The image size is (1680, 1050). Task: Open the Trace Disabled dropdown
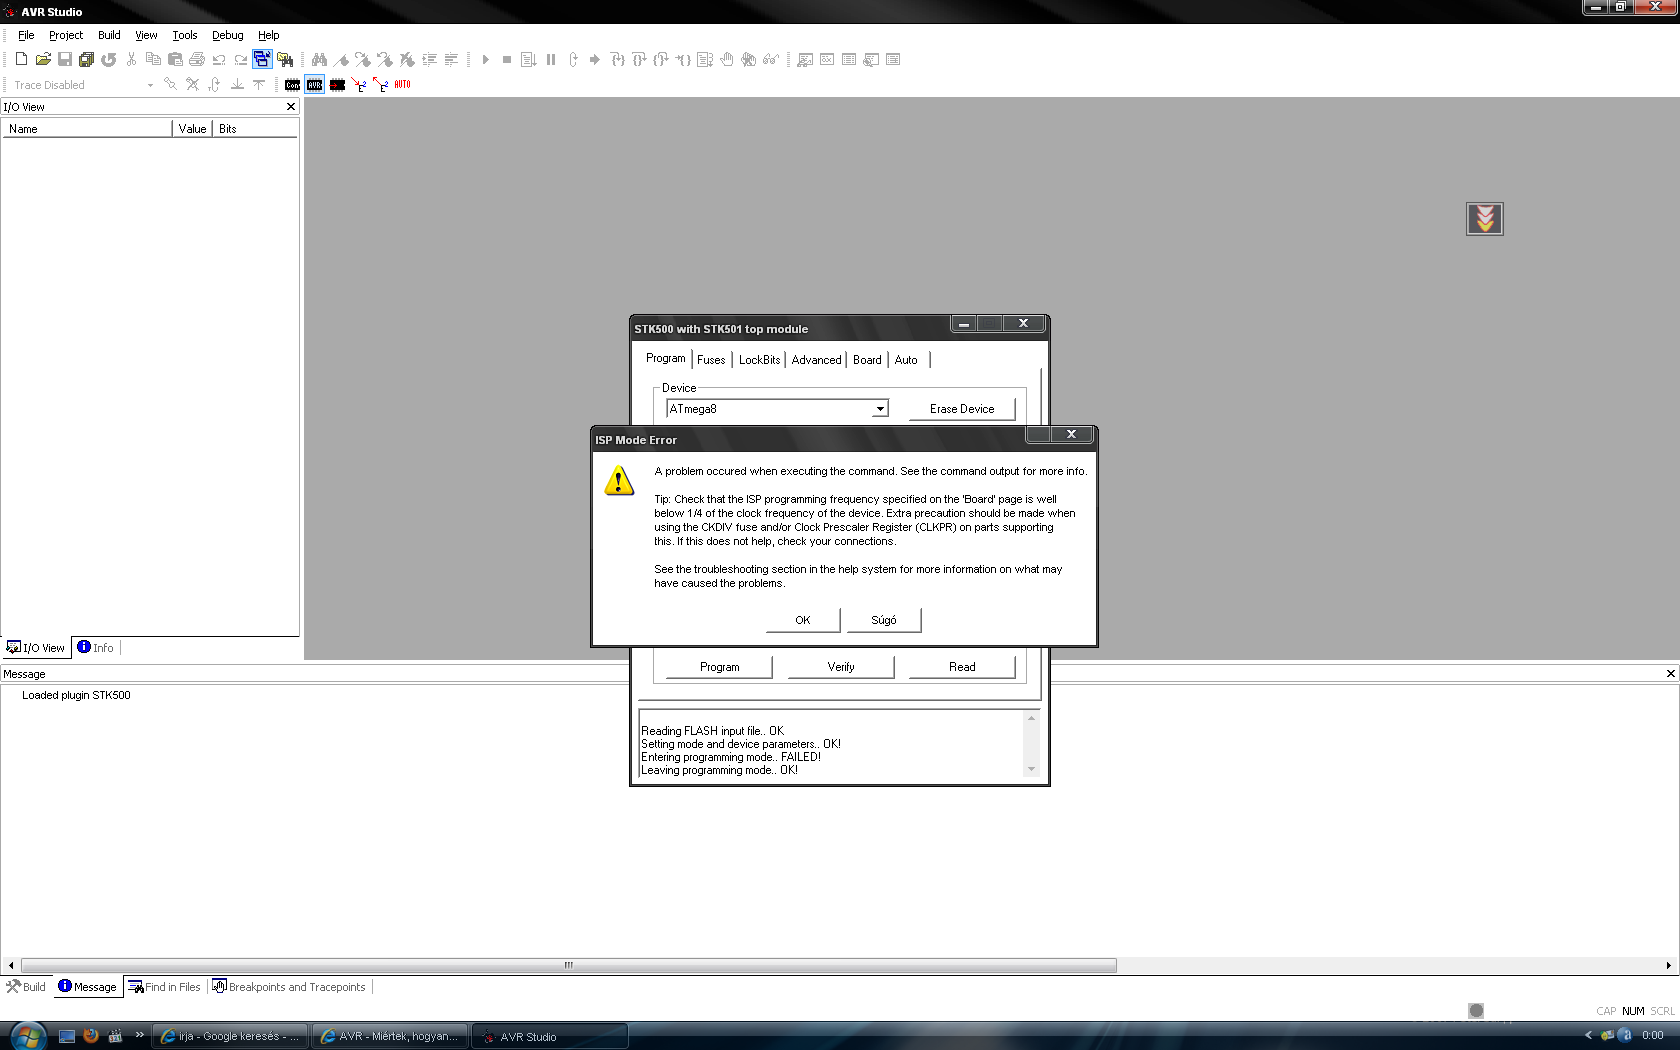150,85
